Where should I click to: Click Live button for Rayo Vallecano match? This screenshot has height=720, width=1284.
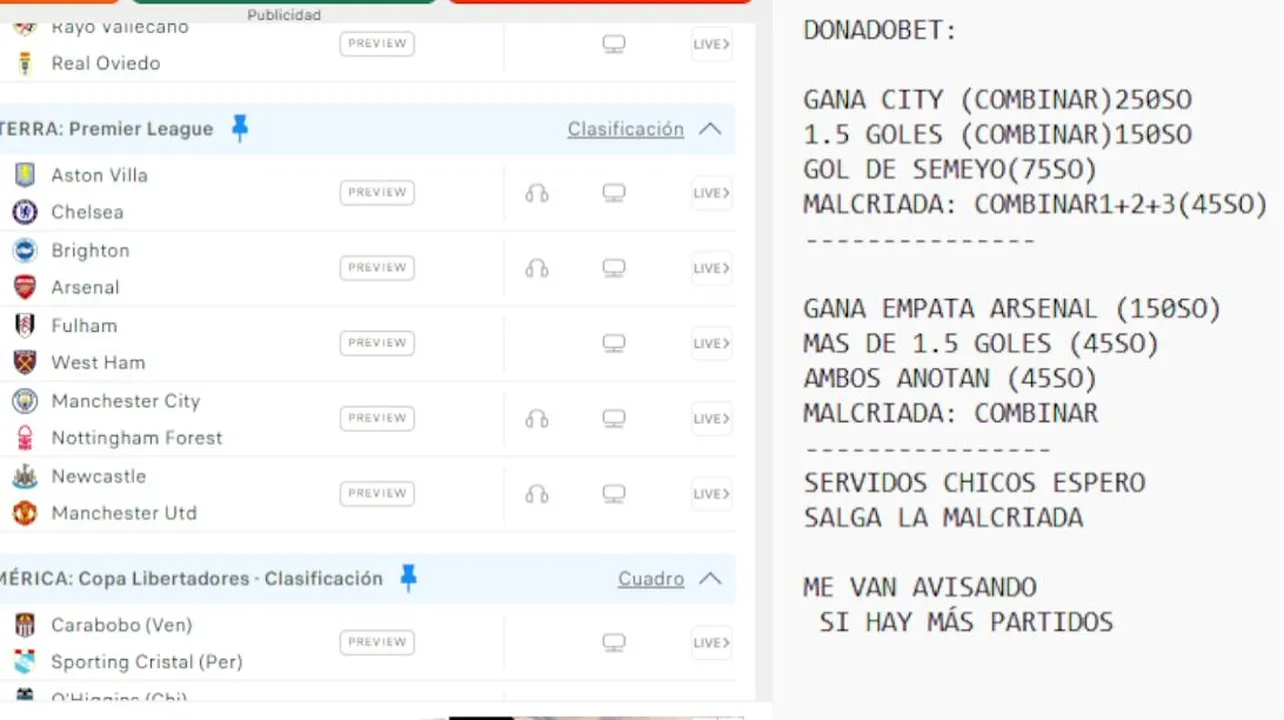712,44
